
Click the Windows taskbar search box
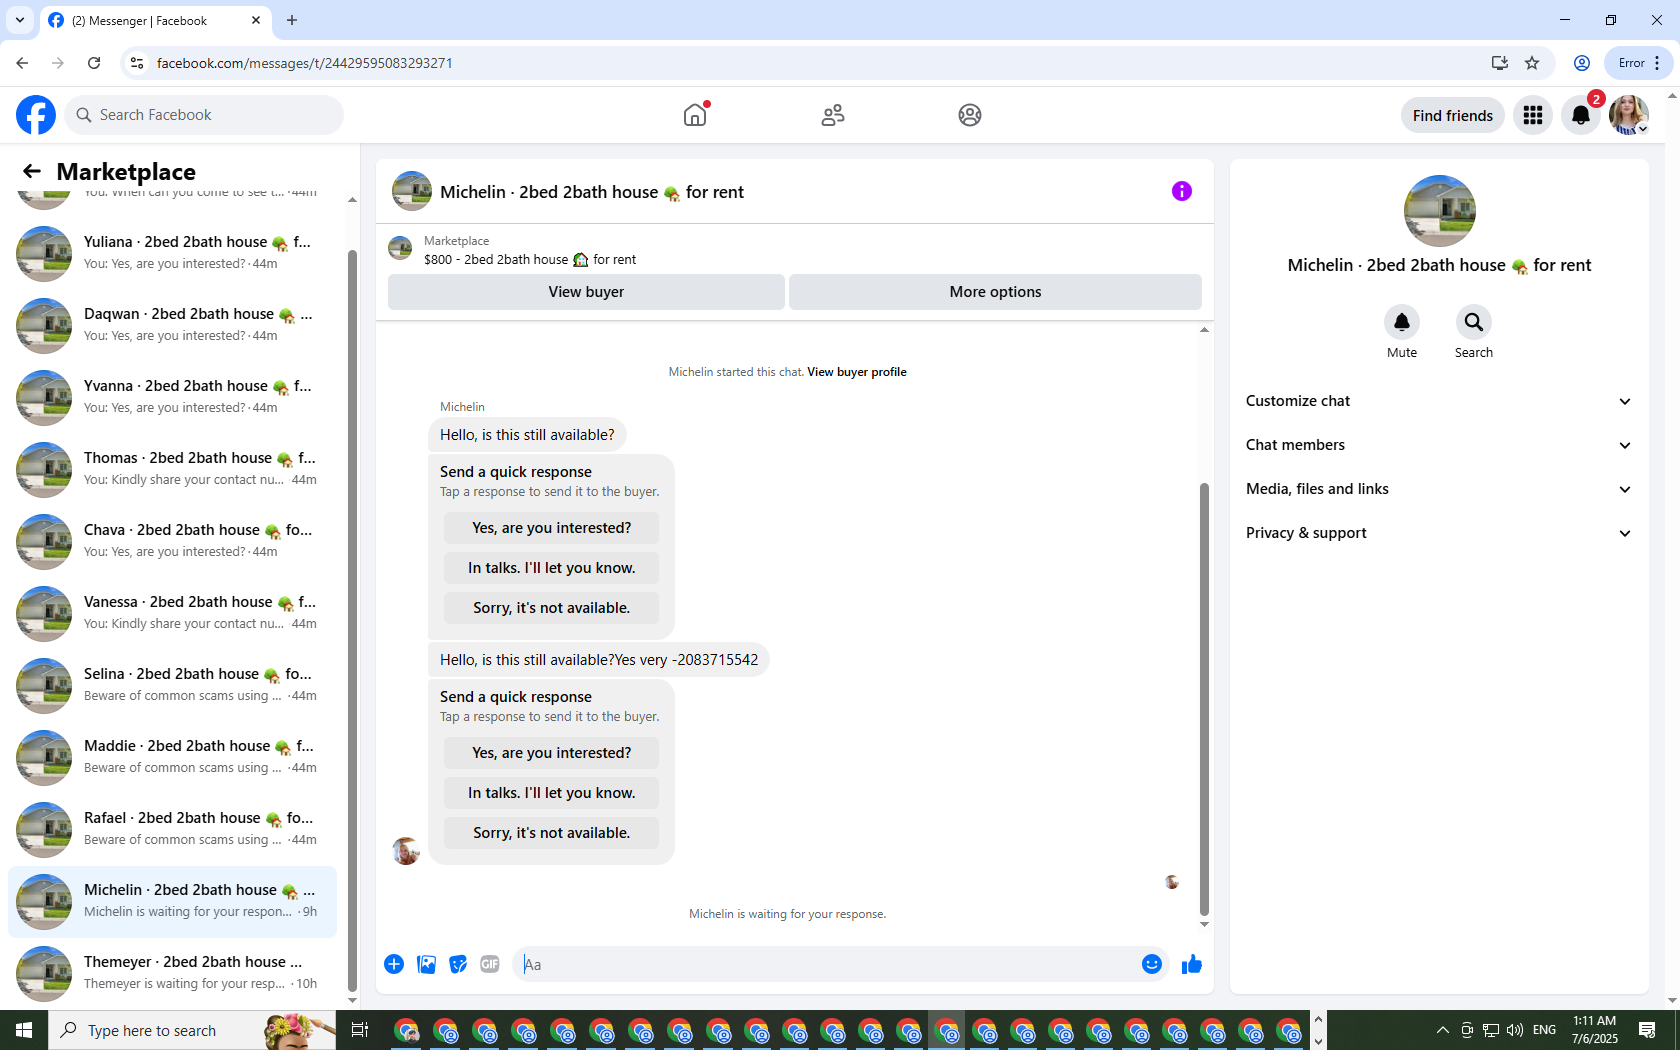pos(192,1030)
